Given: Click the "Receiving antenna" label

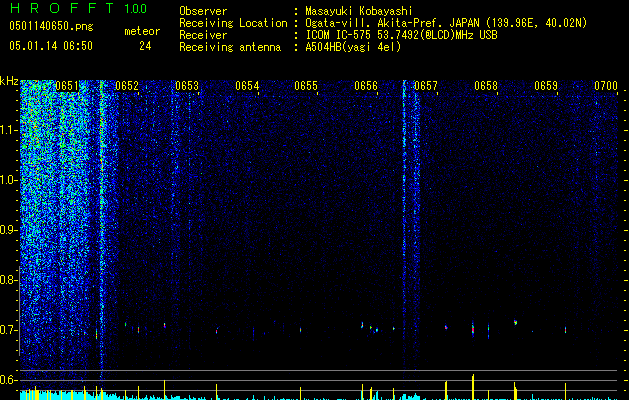Looking at the screenshot, I should point(230,47).
